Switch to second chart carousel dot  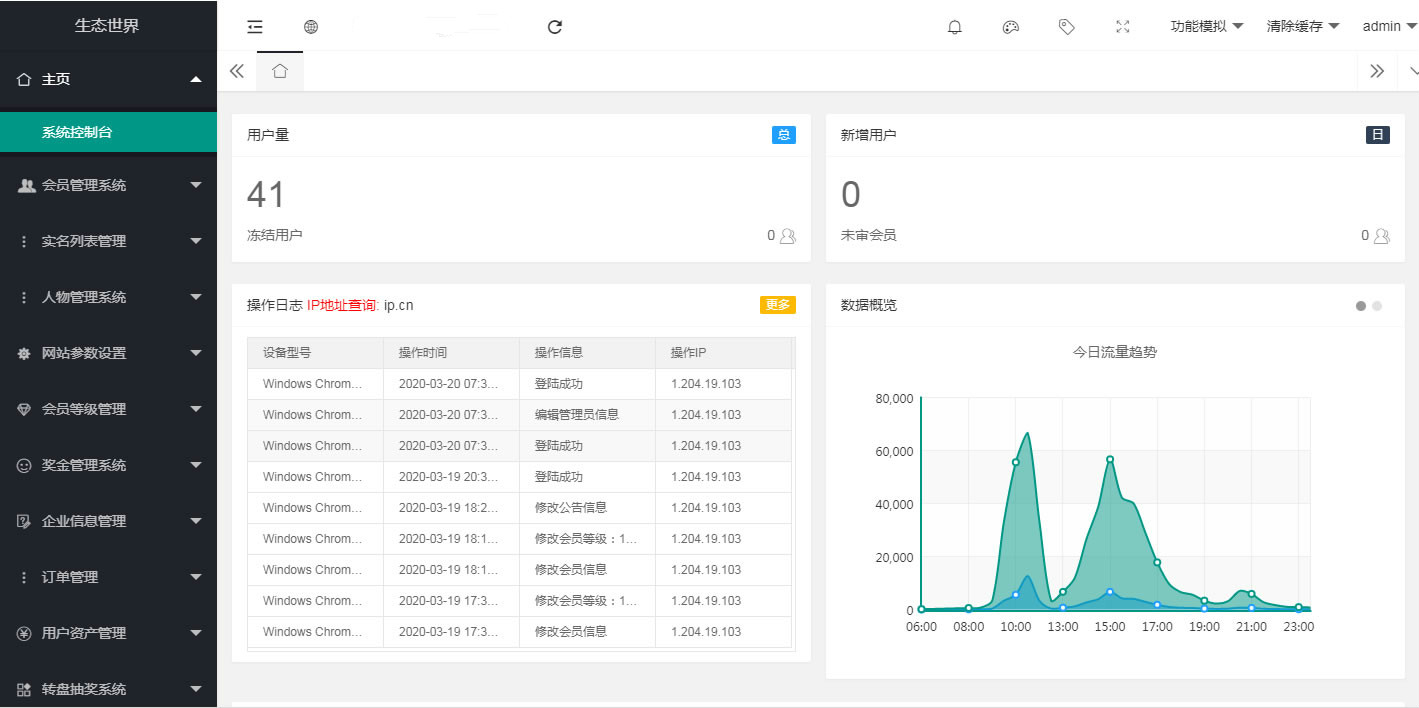click(x=1377, y=306)
